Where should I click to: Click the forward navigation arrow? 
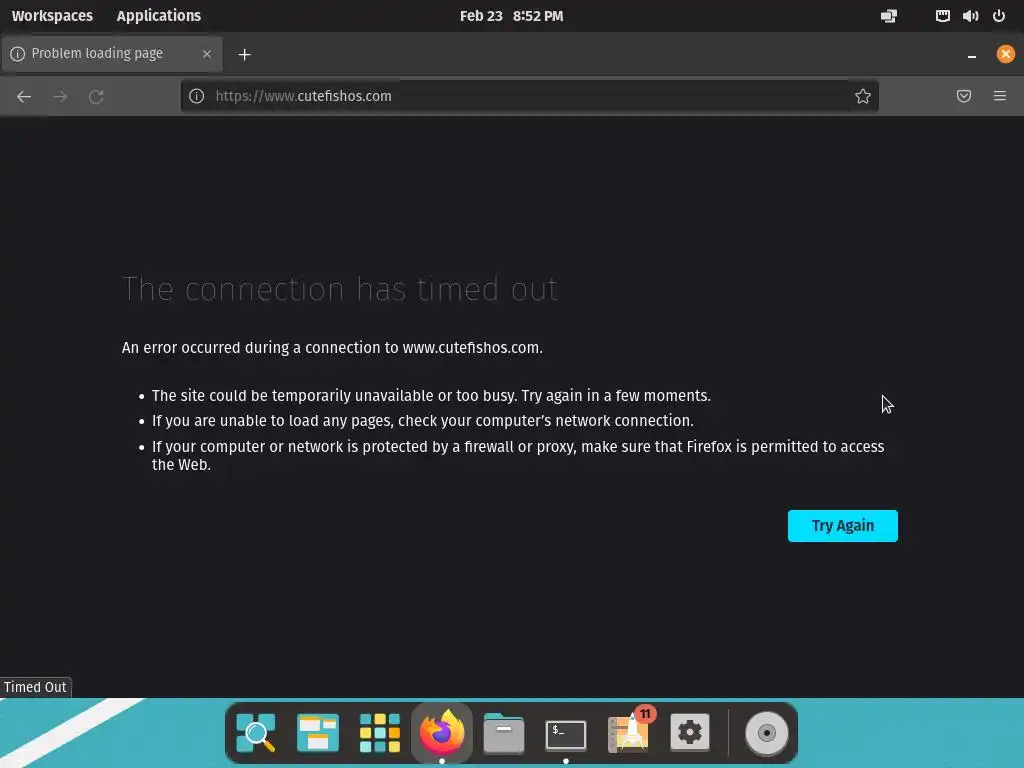(x=60, y=97)
